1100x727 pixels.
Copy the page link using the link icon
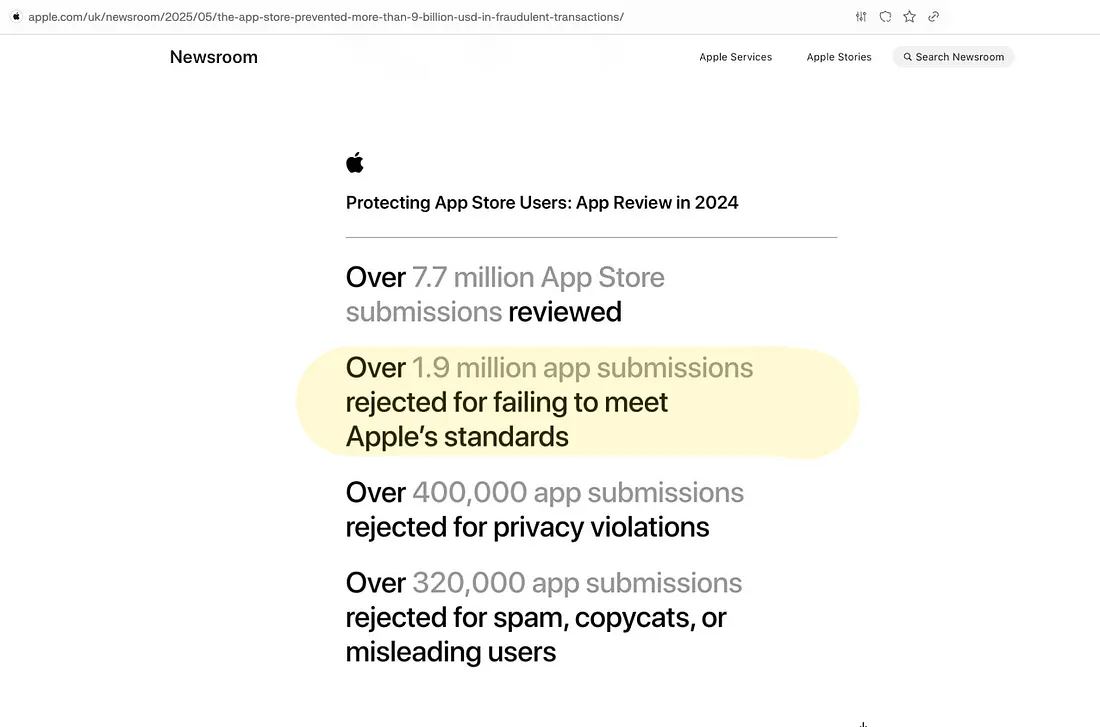click(933, 16)
